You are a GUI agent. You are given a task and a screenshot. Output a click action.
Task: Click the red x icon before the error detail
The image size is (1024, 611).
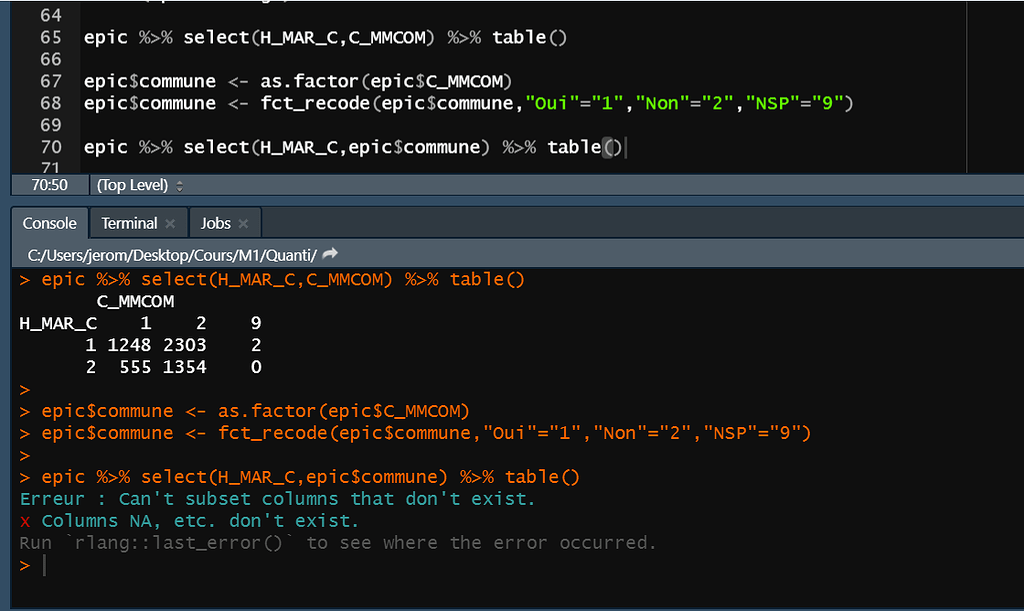(x=25, y=520)
